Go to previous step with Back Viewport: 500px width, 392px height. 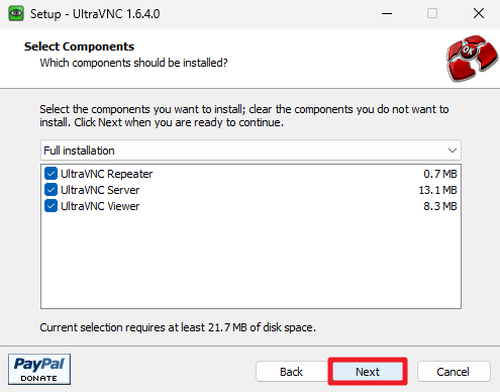(291, 372)
